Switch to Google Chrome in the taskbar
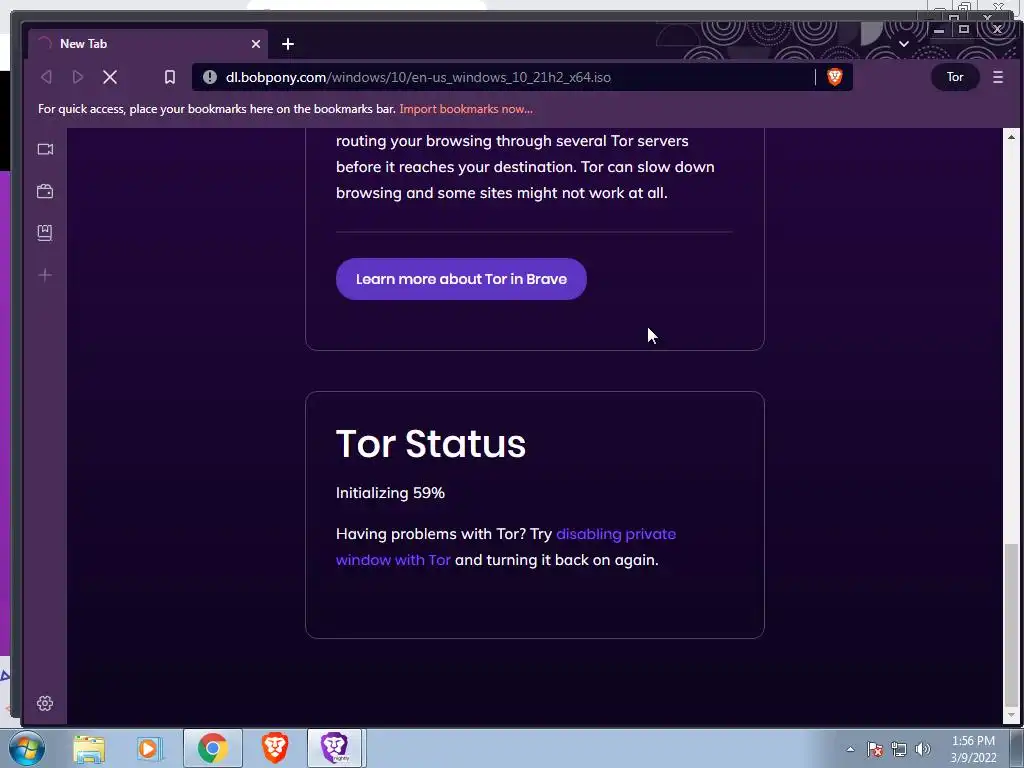Image resolution: width=1024 pixels, height=768 pixels. pyautogui.click(x=213, y=748)
